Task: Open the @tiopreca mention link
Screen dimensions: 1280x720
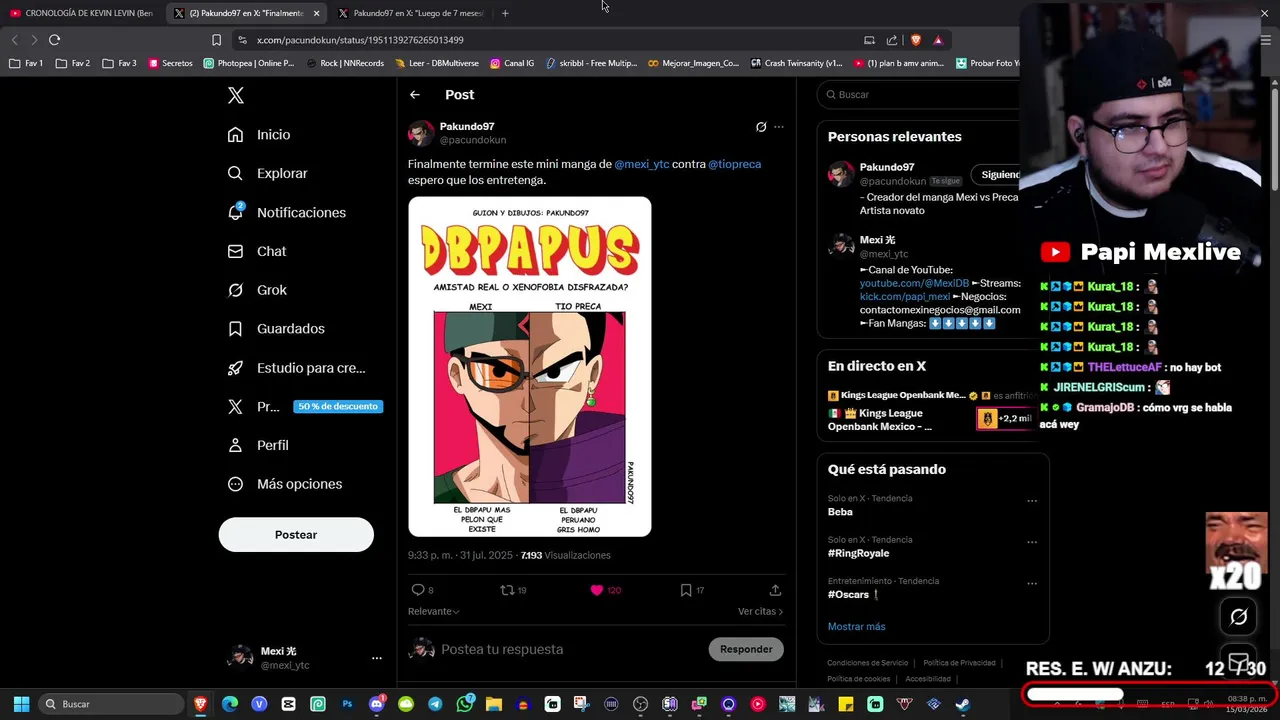Action: 735,164
